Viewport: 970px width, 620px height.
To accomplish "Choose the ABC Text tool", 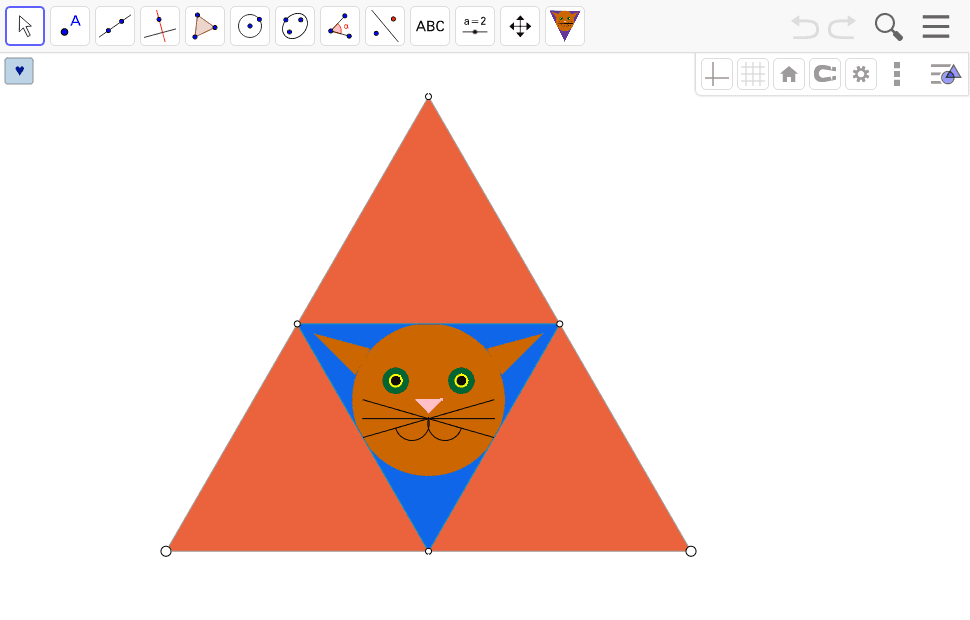I will pos(430,26).
